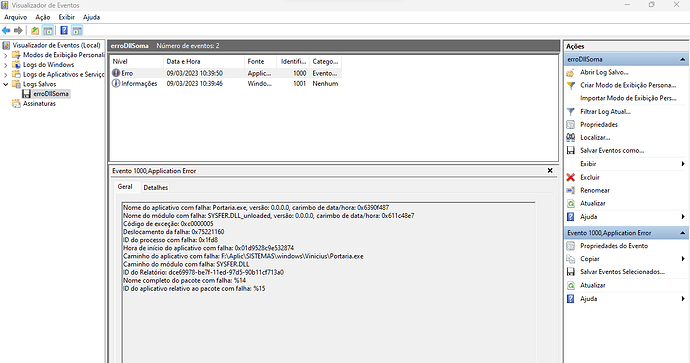
Task: Select the erroDllSoma saved log in tree
Action: tap(51, 94)
